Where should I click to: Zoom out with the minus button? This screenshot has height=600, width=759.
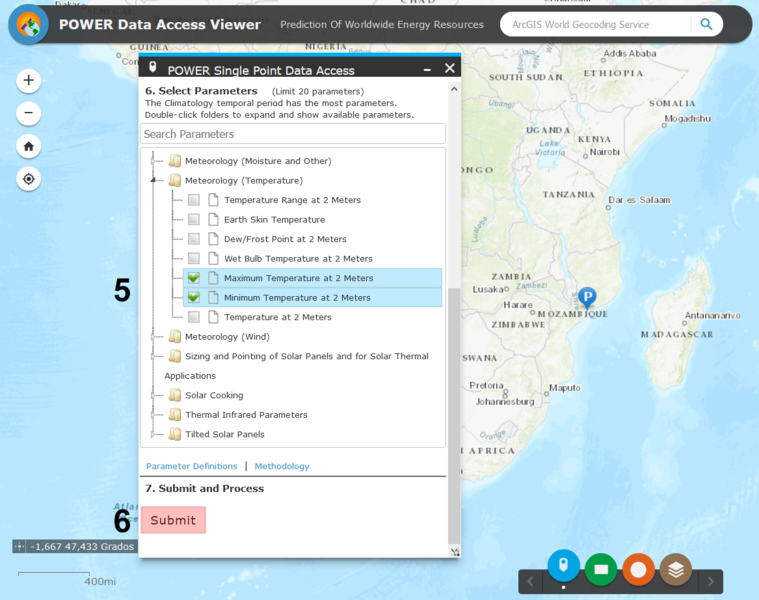tap(29, 113)
